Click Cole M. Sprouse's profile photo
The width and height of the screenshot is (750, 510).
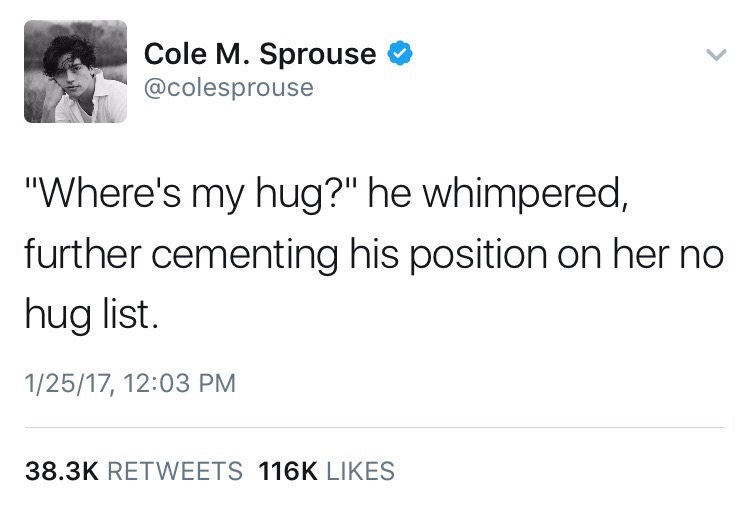(76, 72)
